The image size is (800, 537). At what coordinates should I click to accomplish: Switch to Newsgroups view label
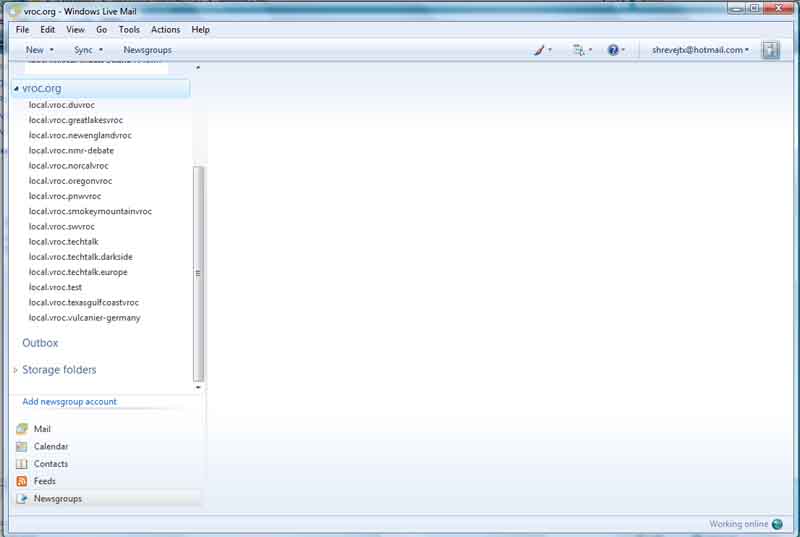pos(58,499)
